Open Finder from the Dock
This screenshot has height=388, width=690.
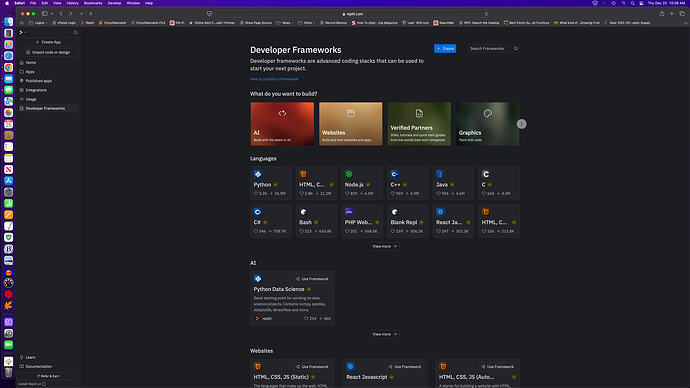point(8,22)
